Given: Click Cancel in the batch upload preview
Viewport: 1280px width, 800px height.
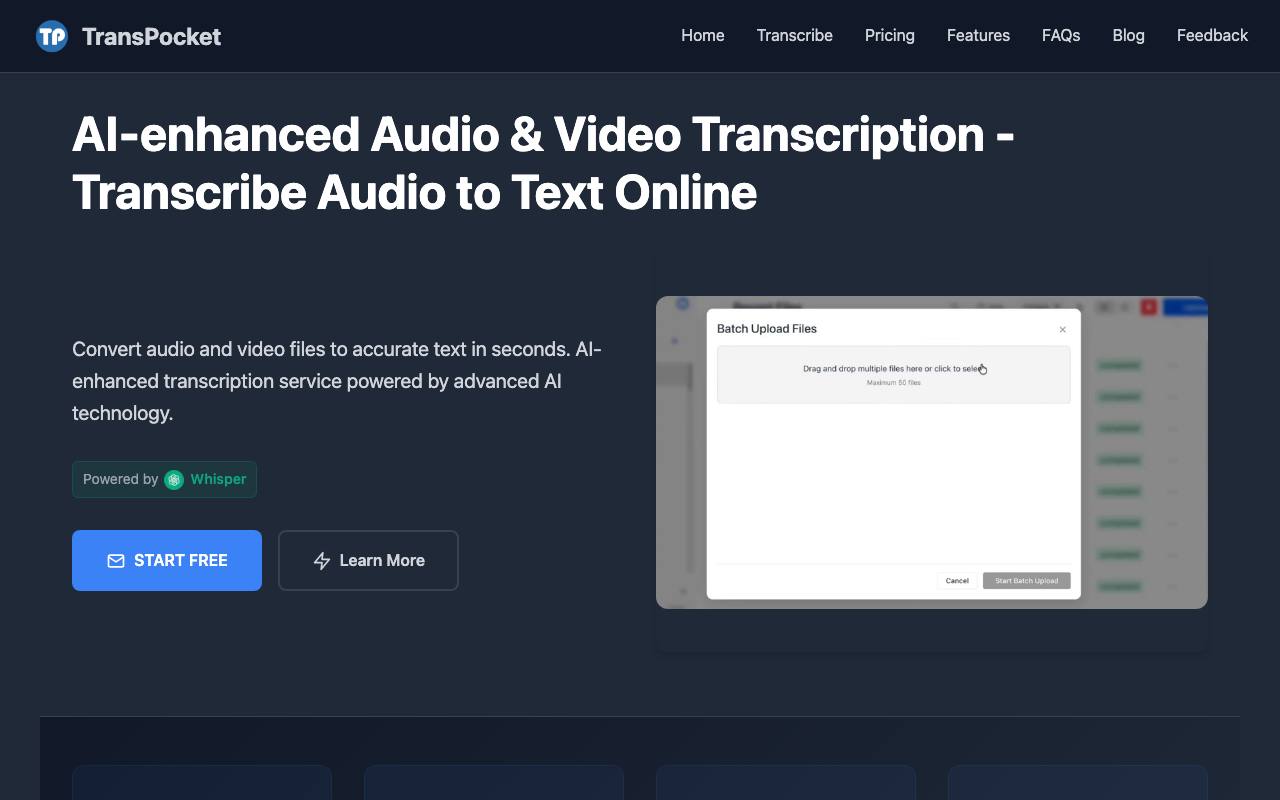Looking at the screenshot, I should click(x=957, y=580).
